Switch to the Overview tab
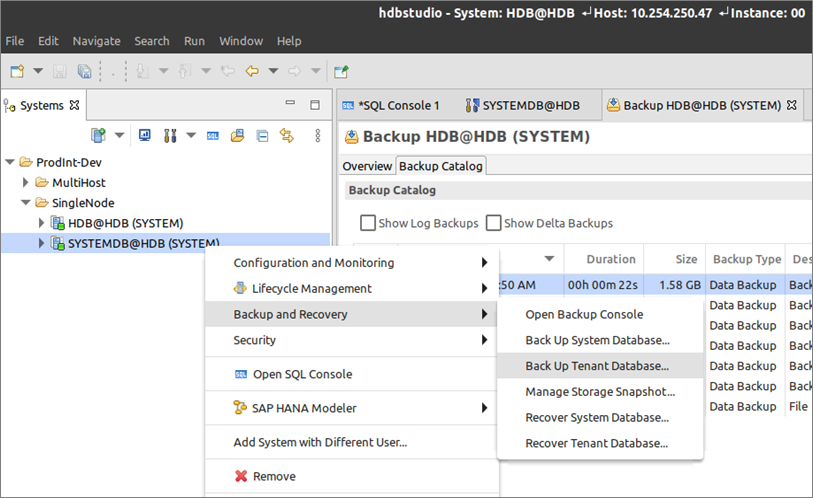The width and height of the screenshot is (813, 498). 367,166
